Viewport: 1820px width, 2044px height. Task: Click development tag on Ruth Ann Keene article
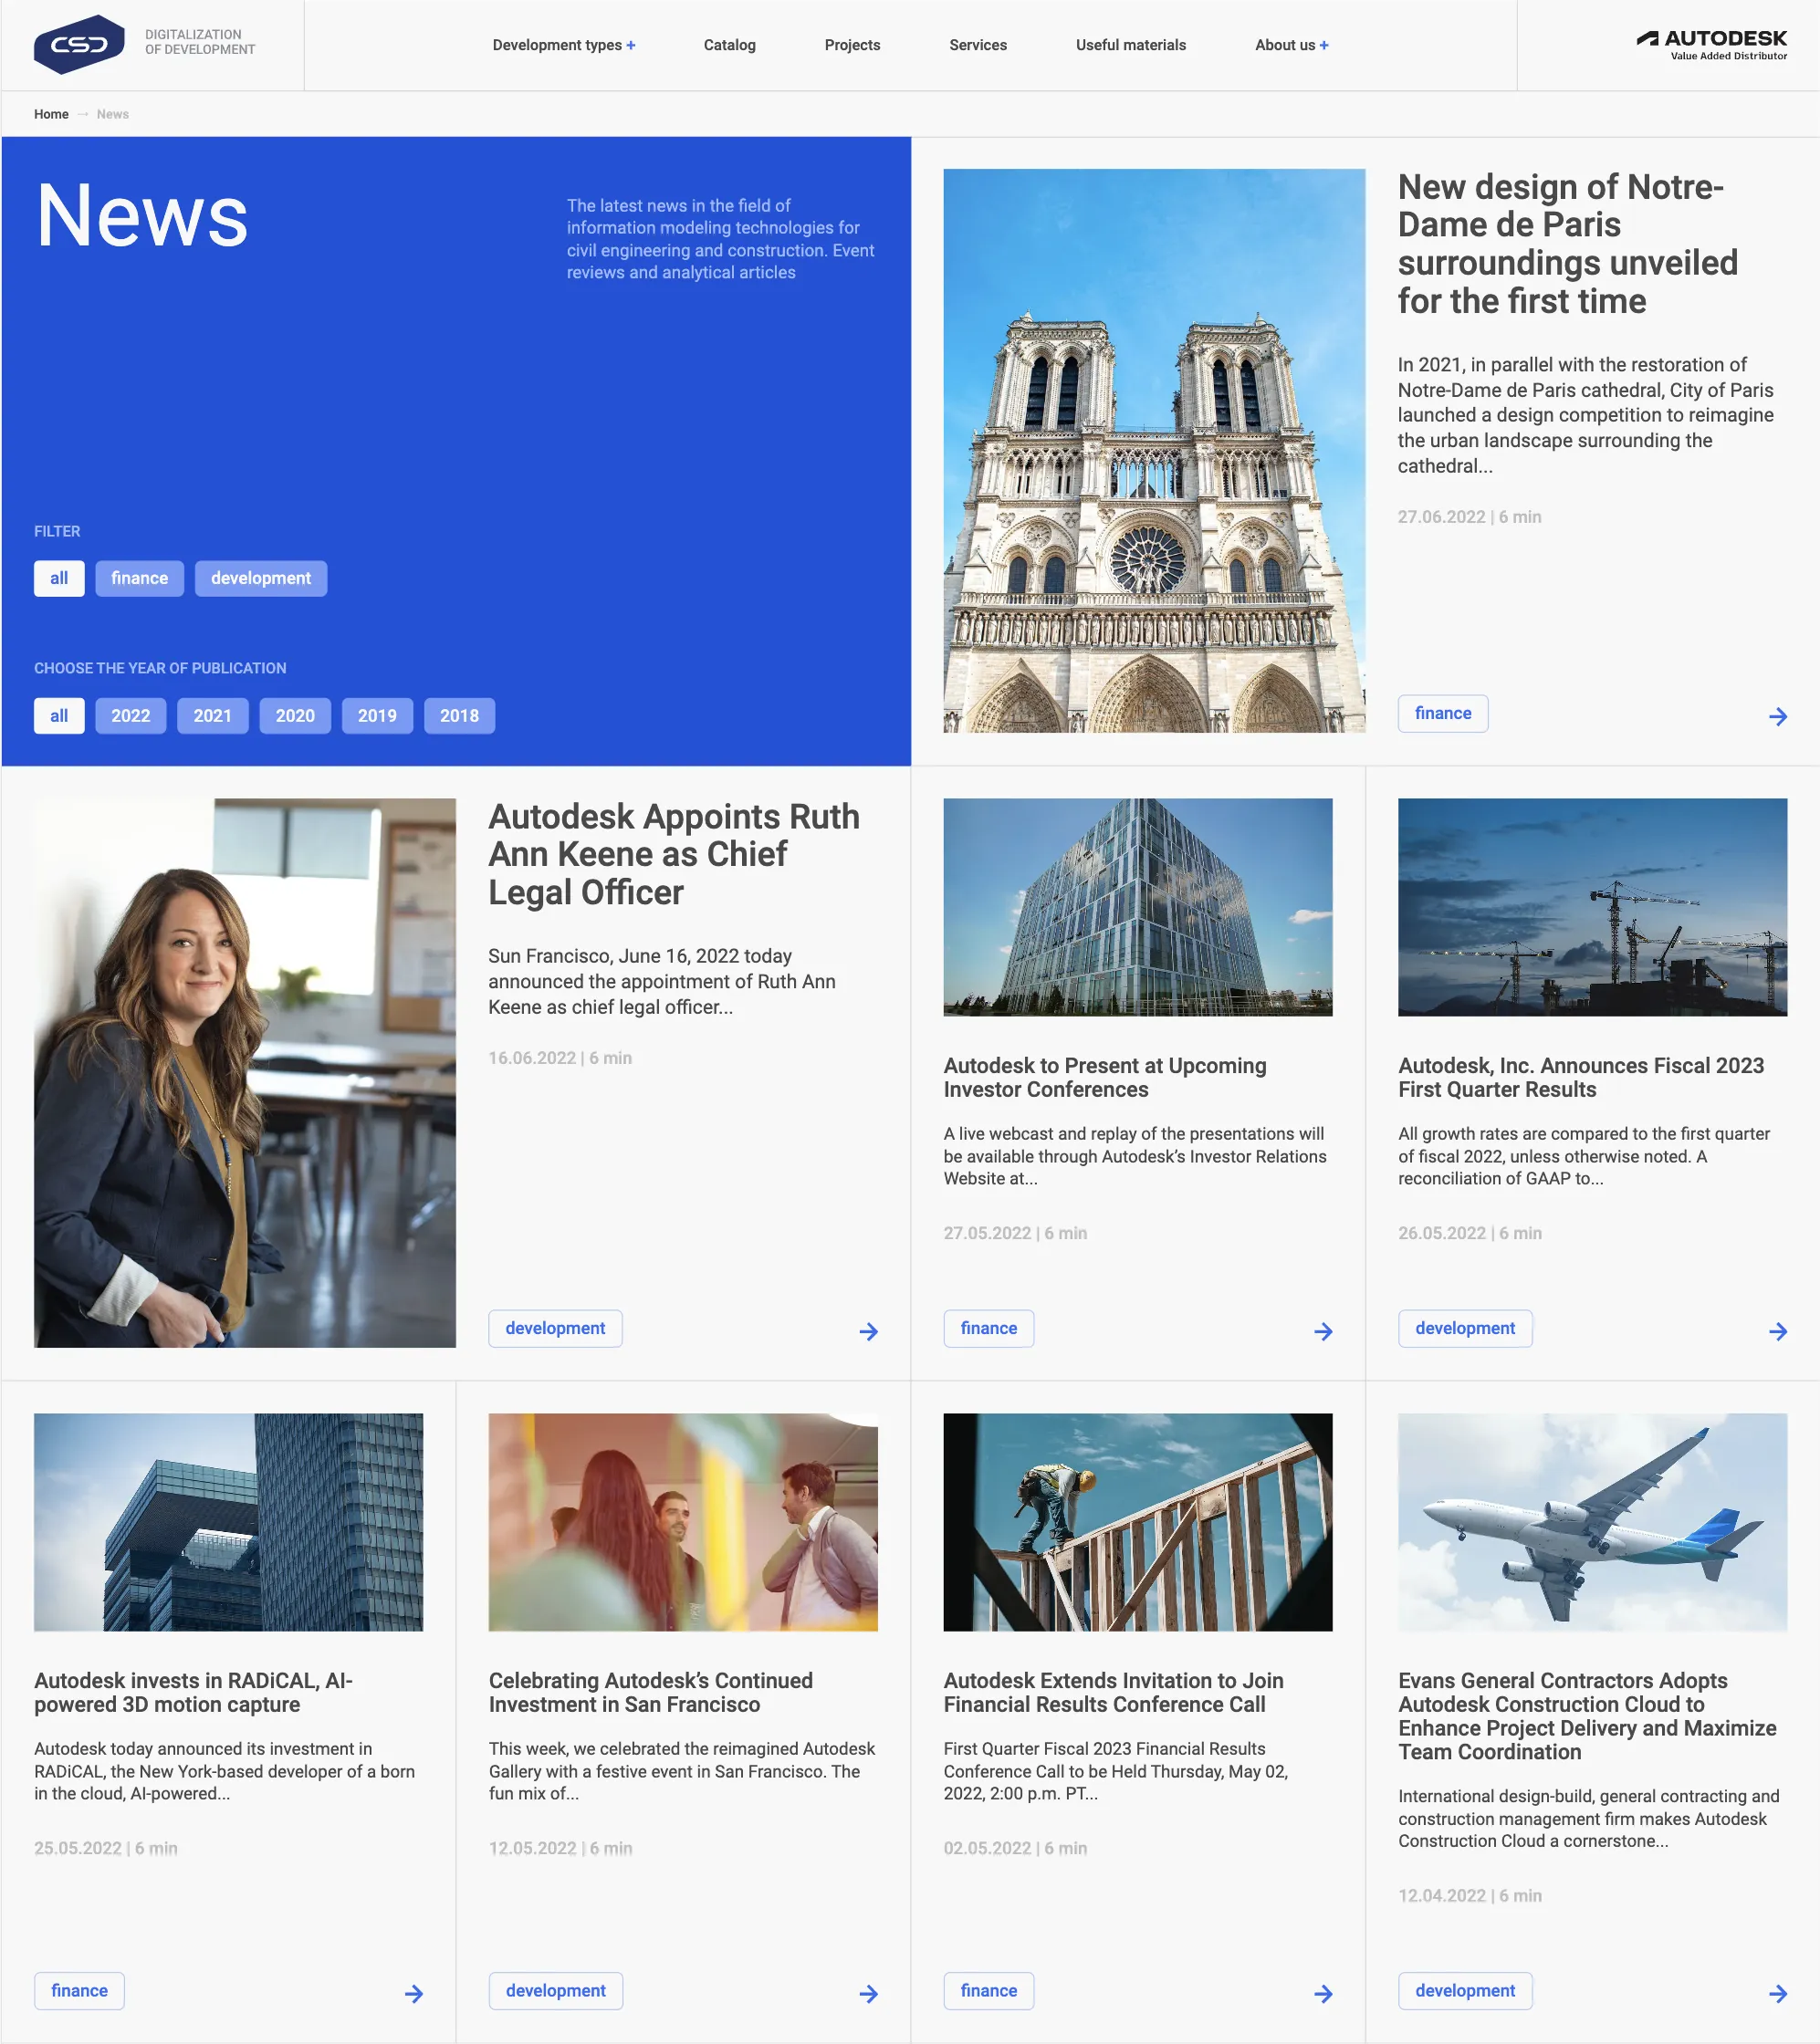tap(555, 1328)
